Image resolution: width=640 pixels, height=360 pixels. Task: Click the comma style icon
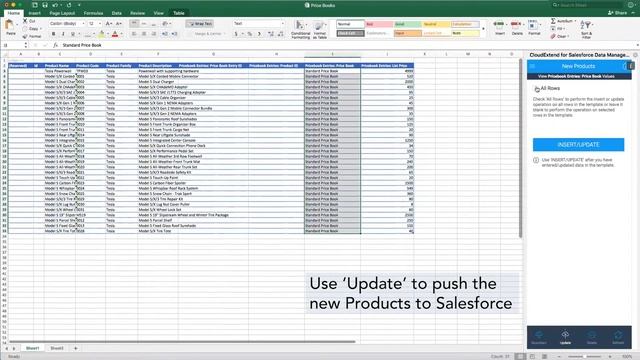pyautogui.click(x=259, y=34)
